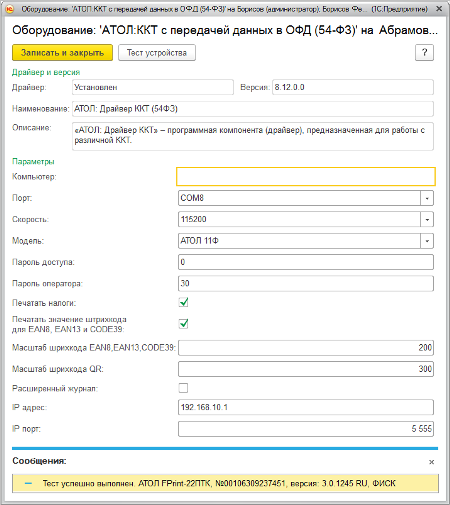Select the Пароль доступа field

coord(306,262)
